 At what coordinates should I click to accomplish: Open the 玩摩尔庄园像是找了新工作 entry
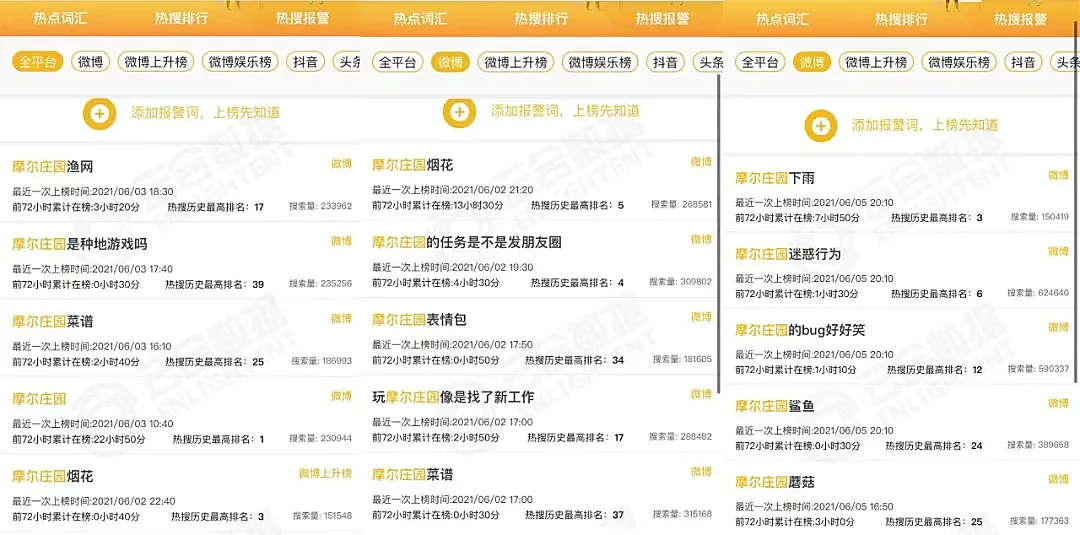point(540,415)
